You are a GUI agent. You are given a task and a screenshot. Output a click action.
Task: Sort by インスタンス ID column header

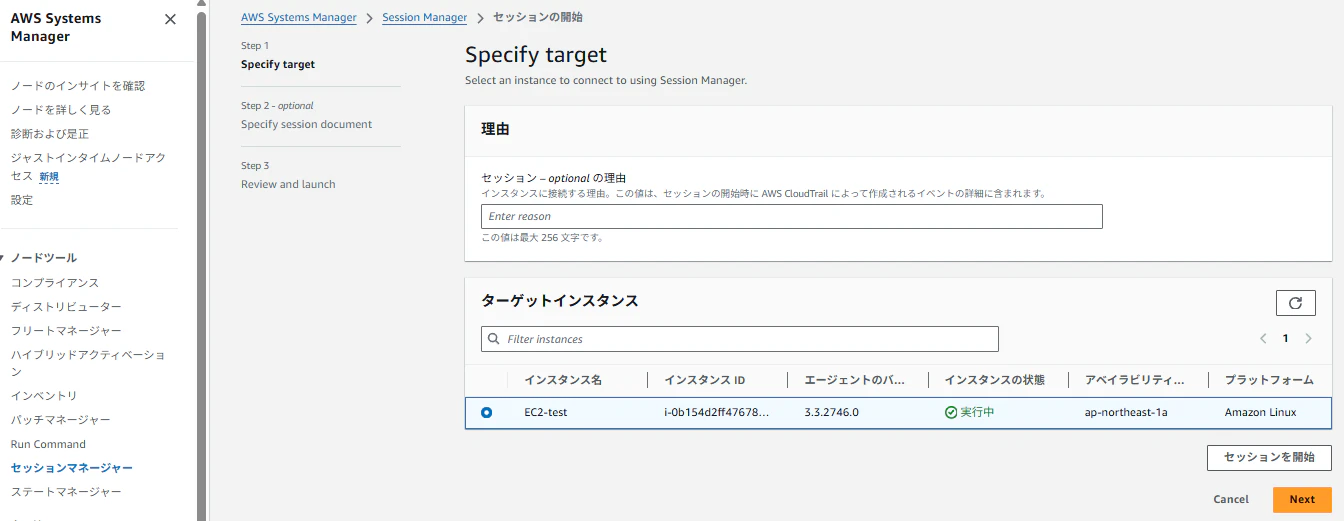(x=705, y=380)
